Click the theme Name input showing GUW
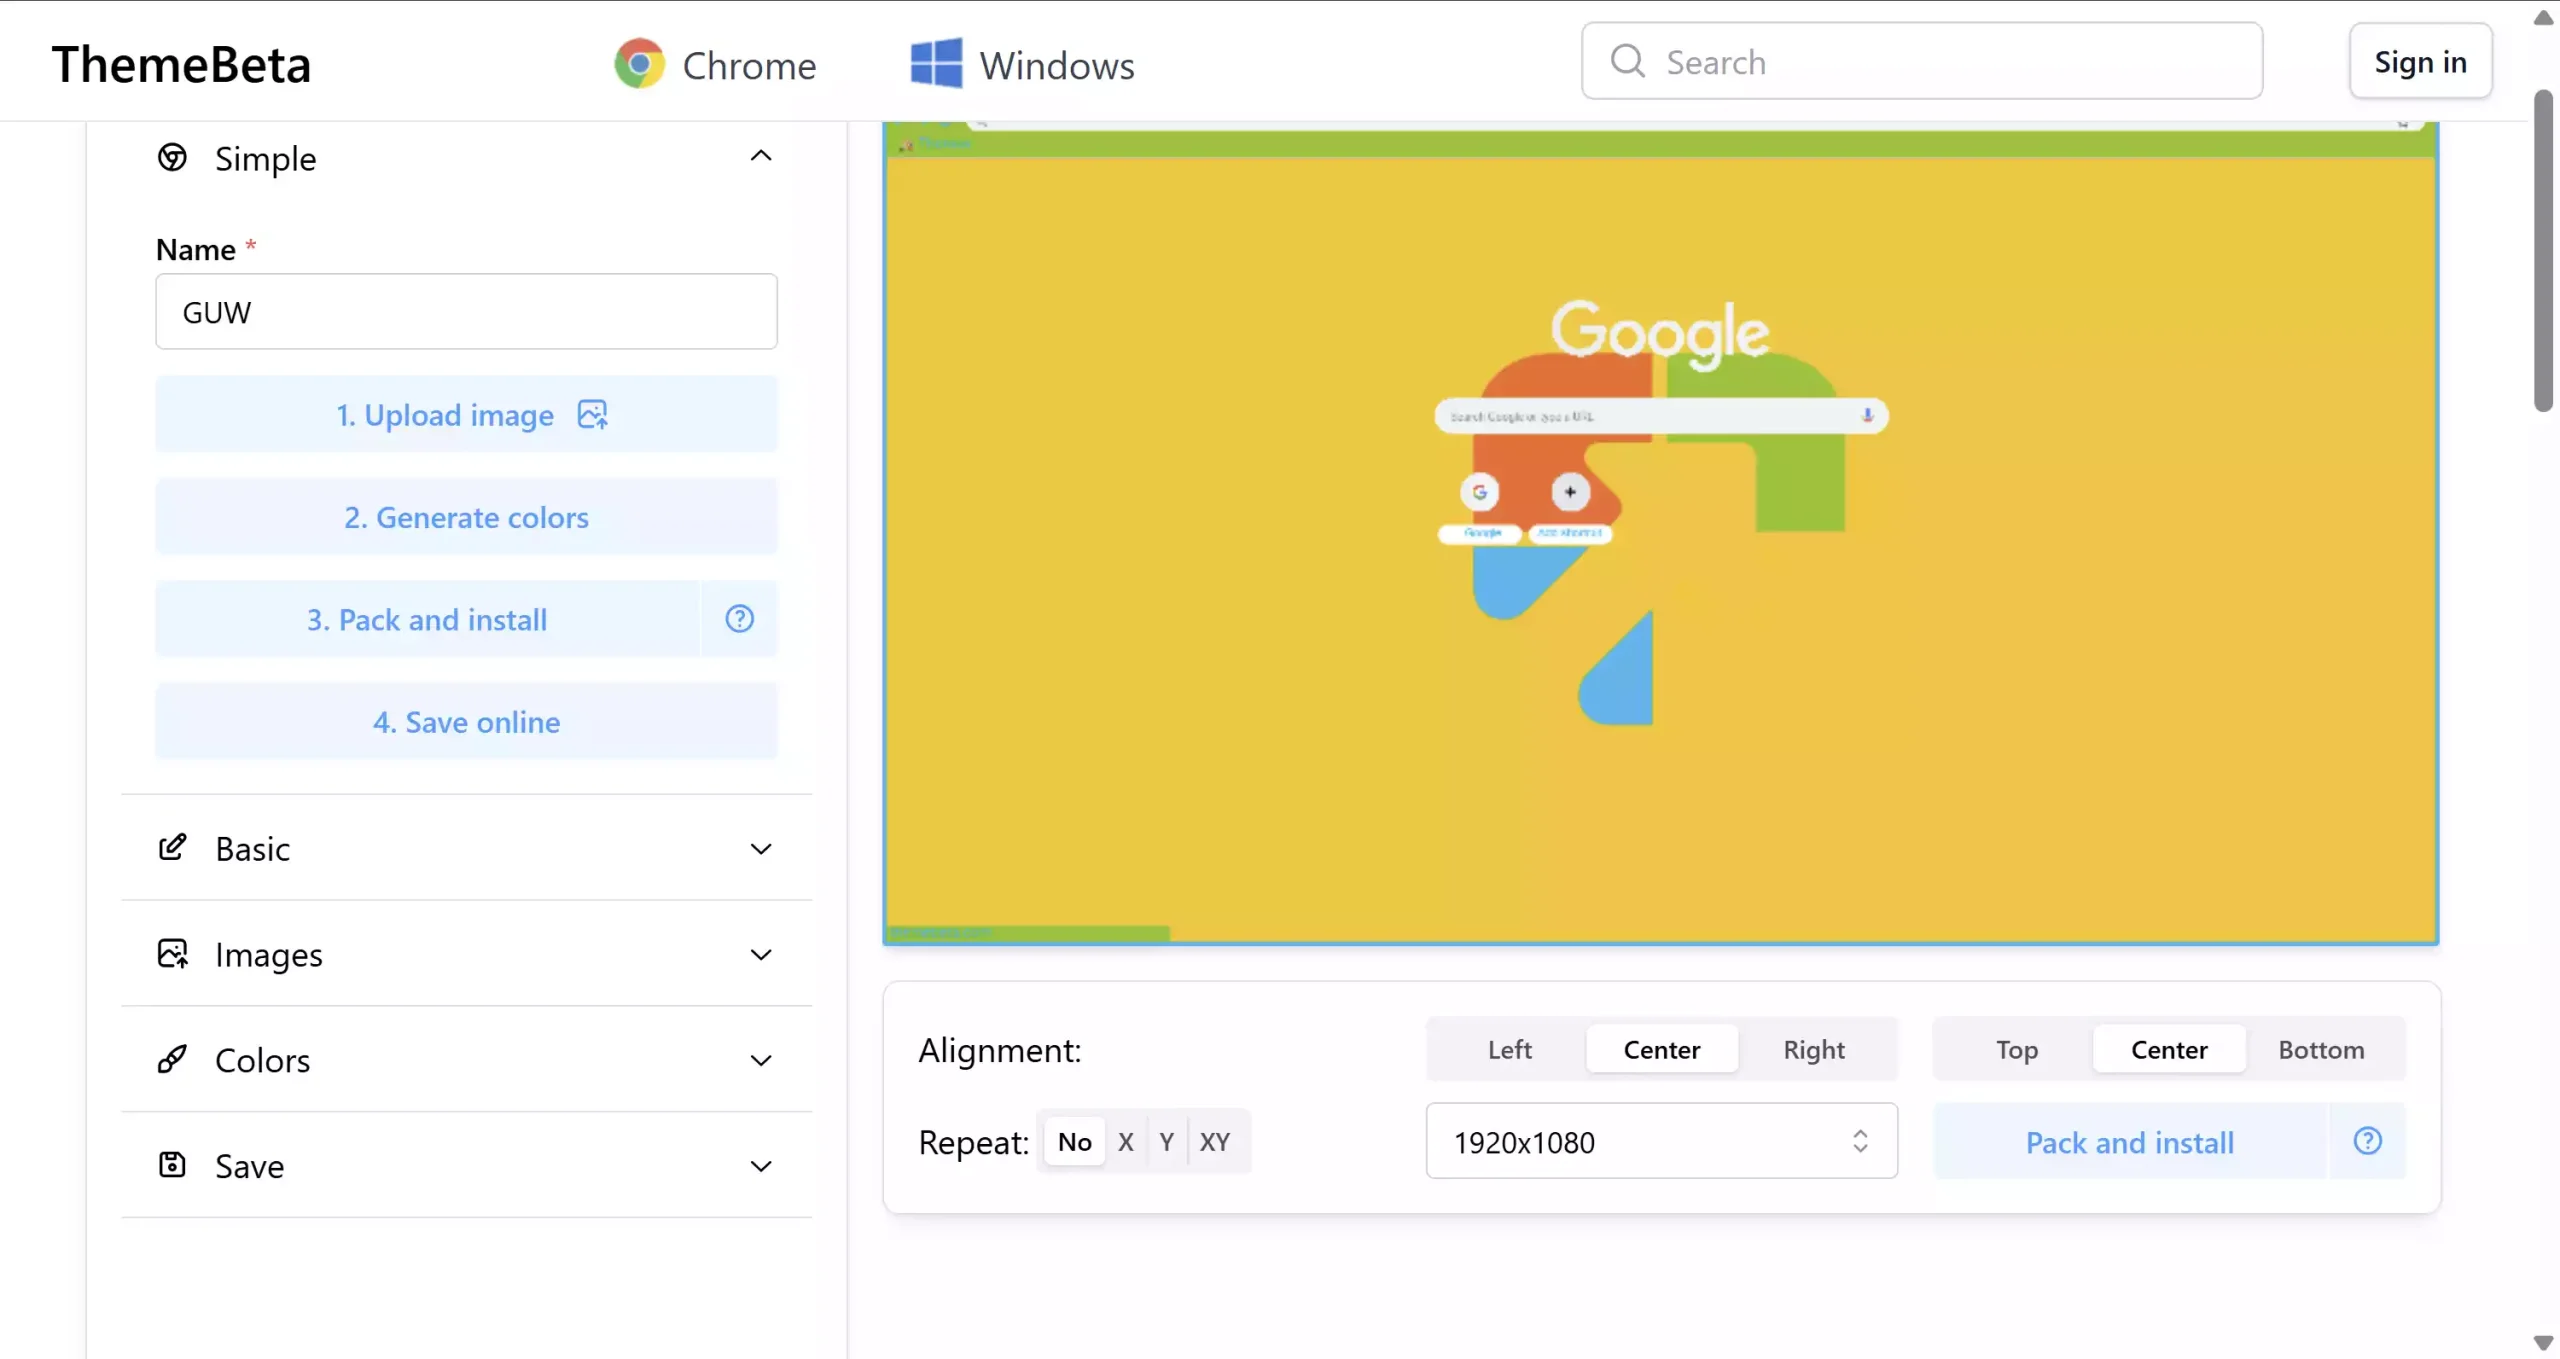The image size is (2560, 1359). tap(466, 311)
